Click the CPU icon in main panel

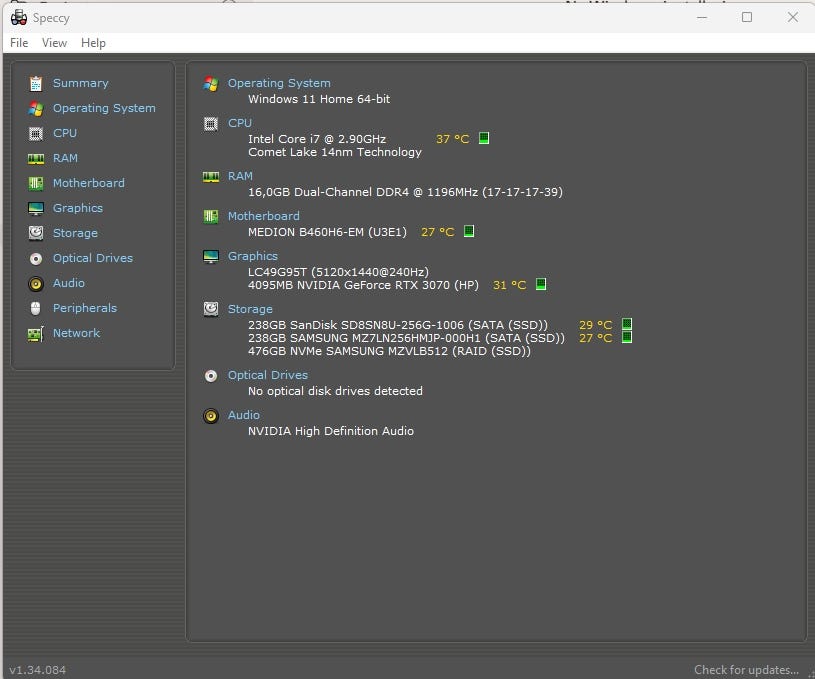click(x=211, y=124)
